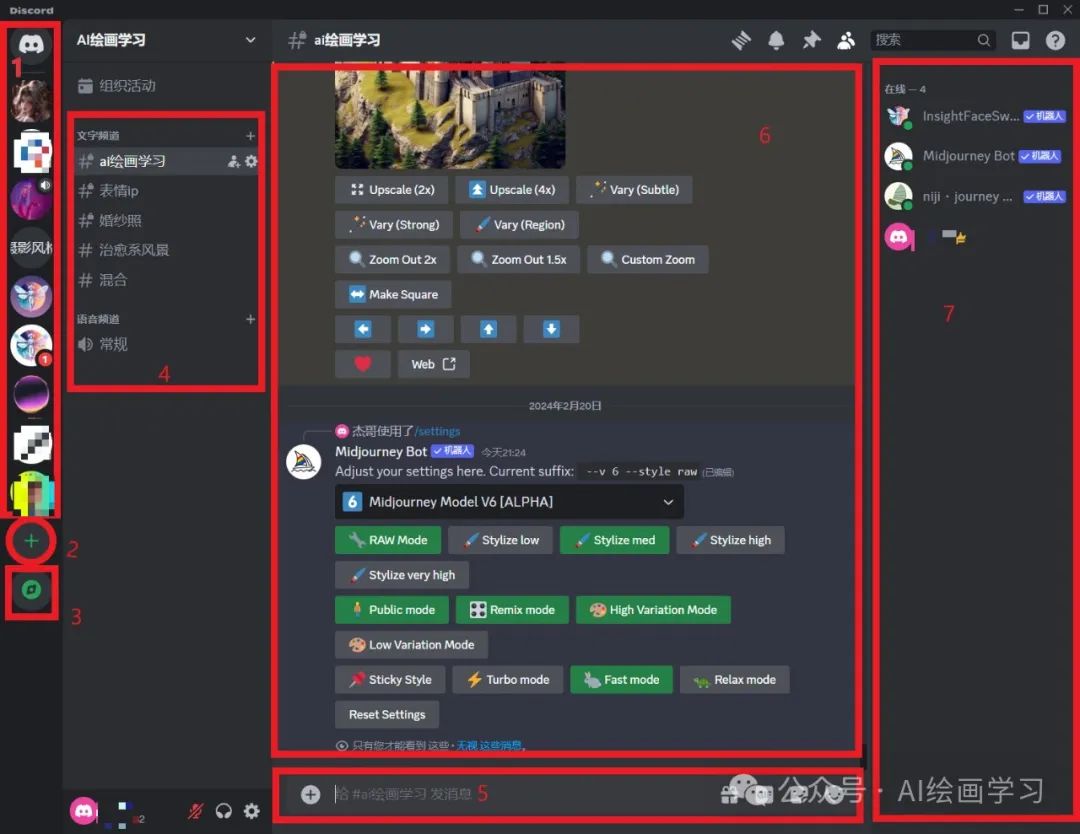Image resolution: width=1080 pixels, height=834 pixels.
Task: Click the search magnifier icon
Action: click(x=984, y=41)
